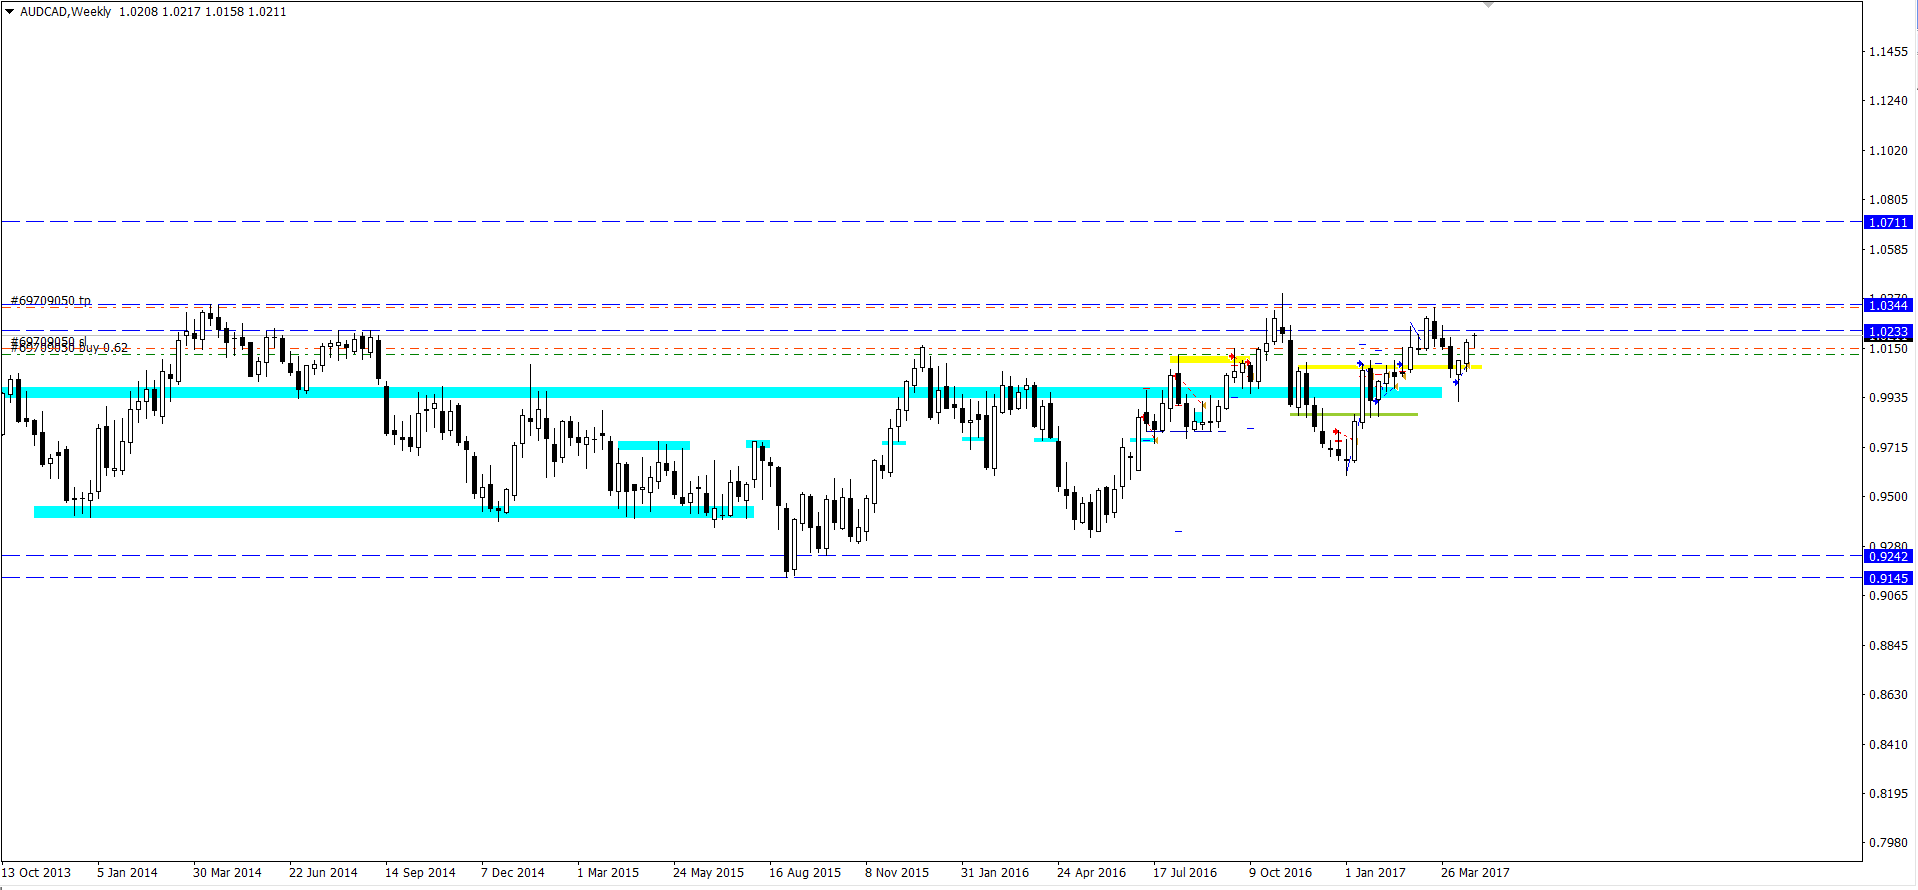
Task: Click the #69709050 tp order label
Action: tap(51, 300)
